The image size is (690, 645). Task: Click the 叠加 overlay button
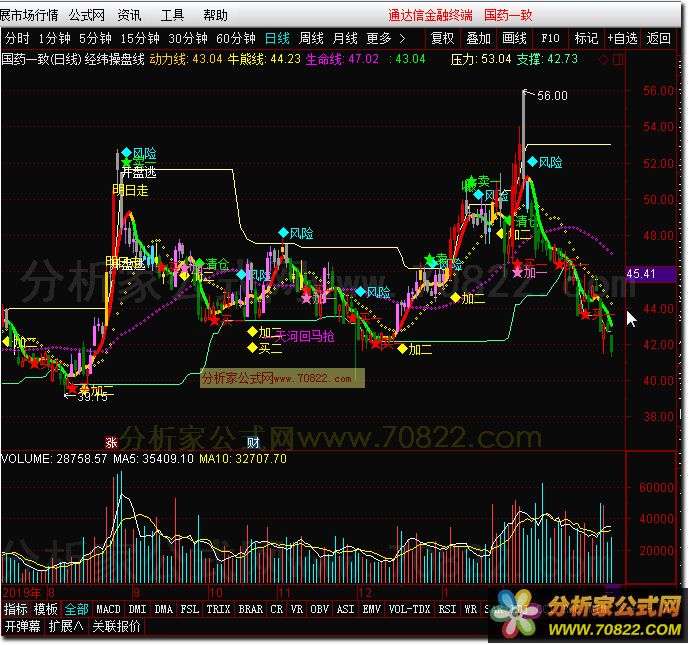(x=478, y=39)
